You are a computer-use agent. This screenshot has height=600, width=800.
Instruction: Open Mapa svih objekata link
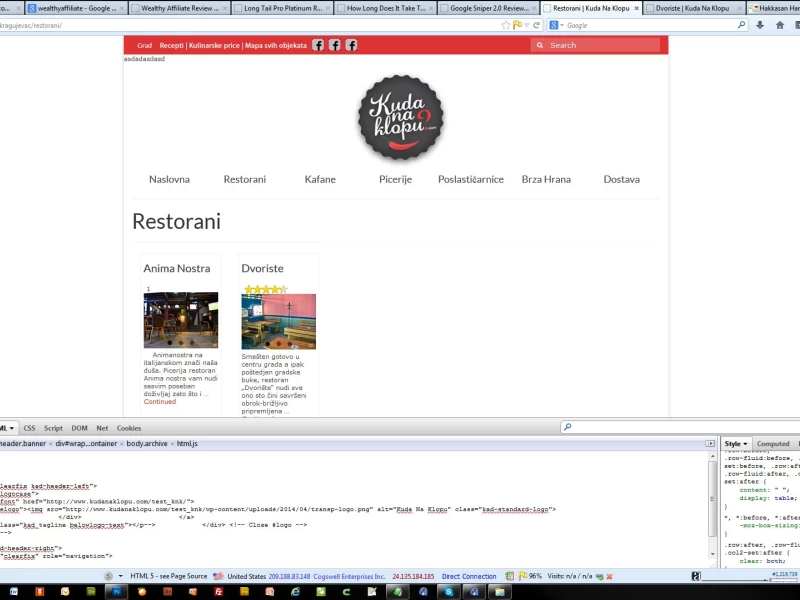(x=276, y=45)
